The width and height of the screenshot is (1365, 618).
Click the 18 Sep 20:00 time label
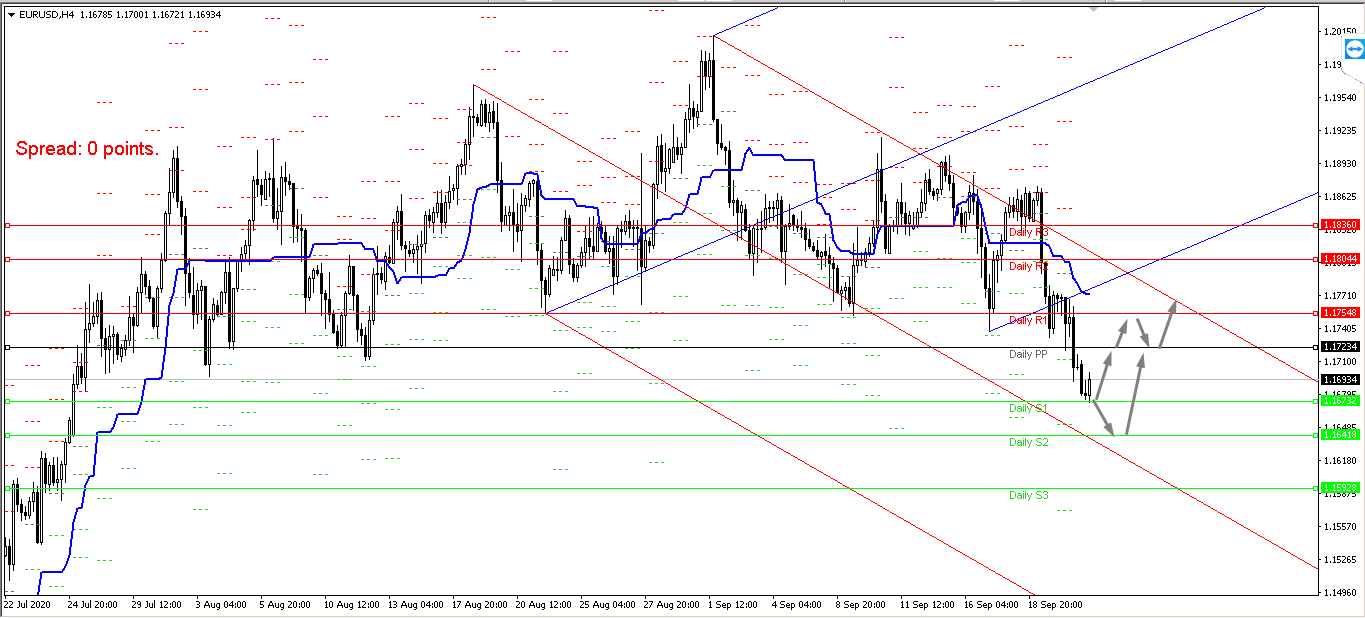[x=1057, y=605]
